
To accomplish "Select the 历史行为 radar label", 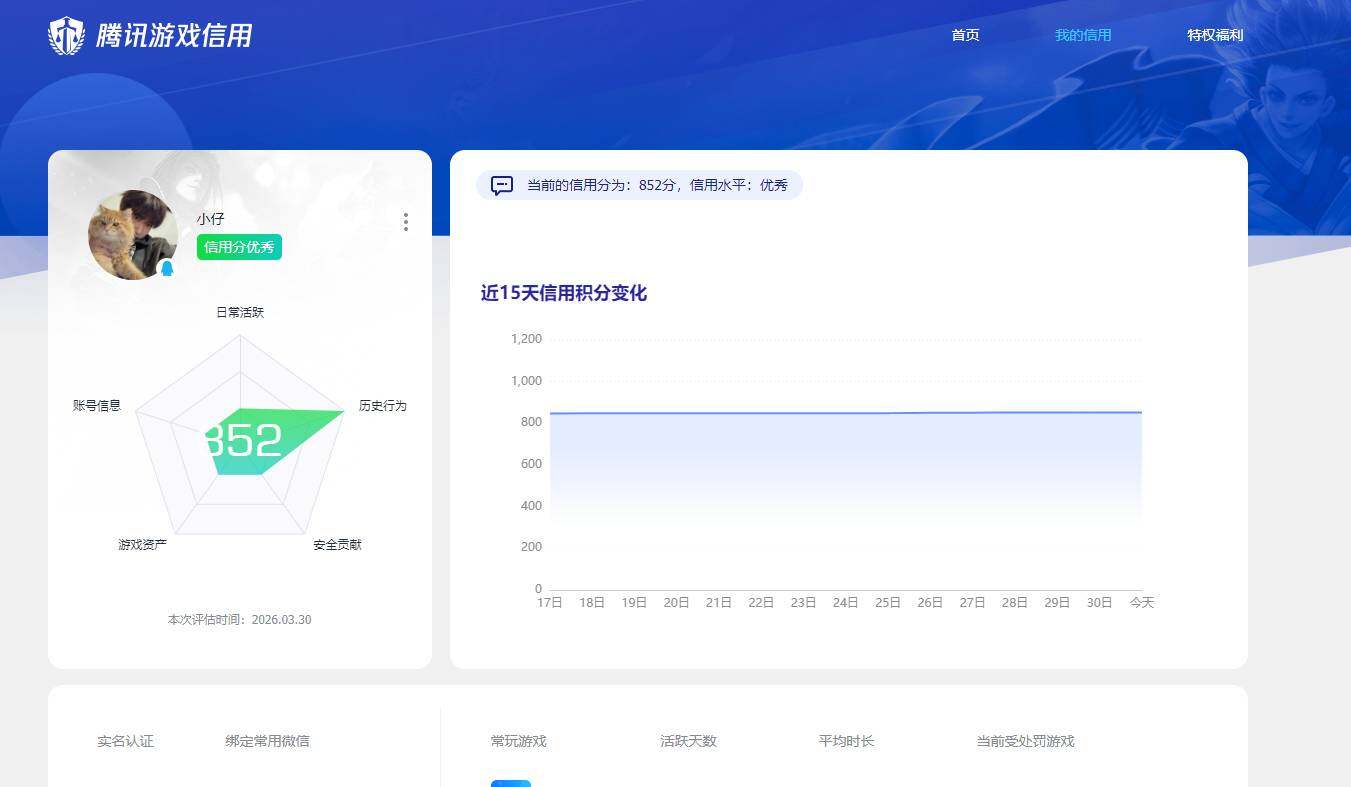I will coord(383,406).
